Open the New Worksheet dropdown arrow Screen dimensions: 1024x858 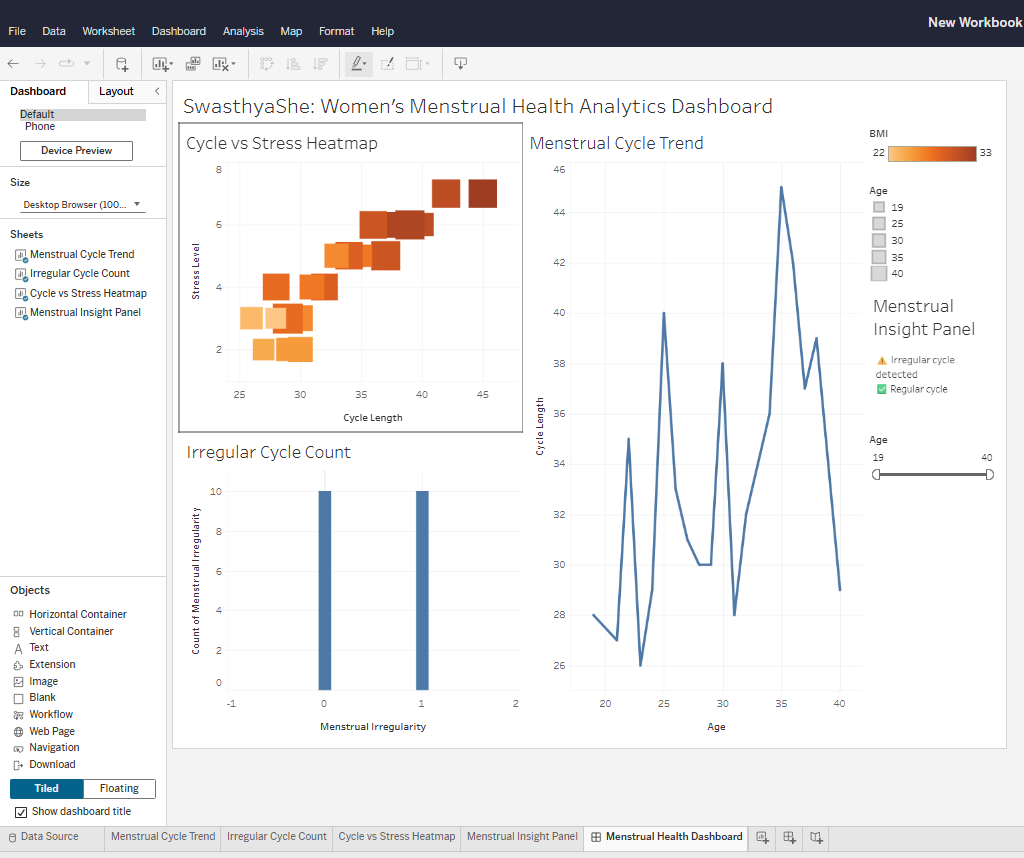click(171, 64)
